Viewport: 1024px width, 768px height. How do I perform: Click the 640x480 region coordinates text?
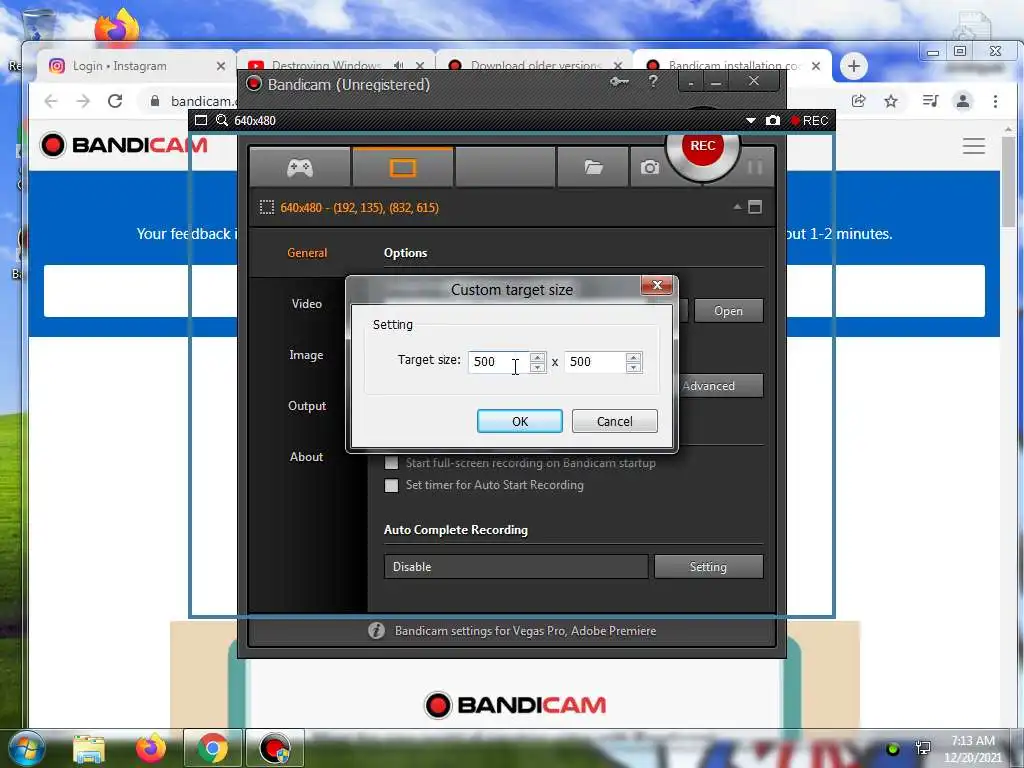pyautogui.click(x=359, y=208)
